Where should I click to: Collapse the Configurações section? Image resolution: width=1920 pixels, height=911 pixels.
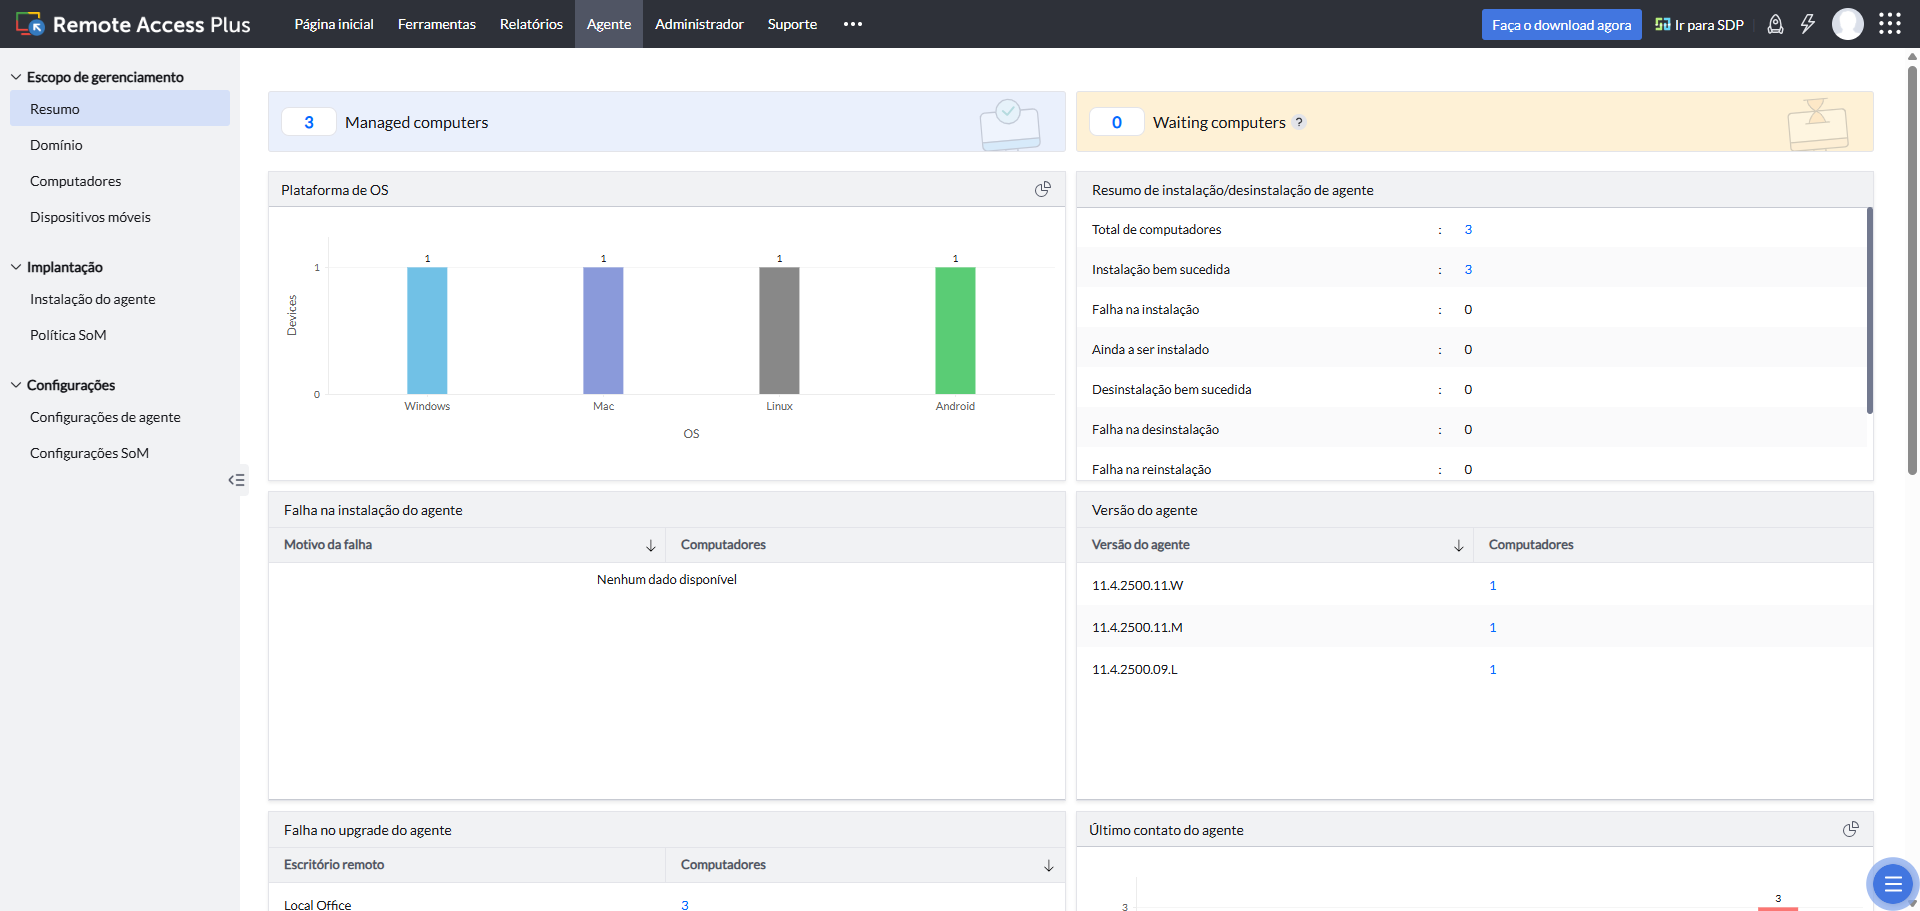16,385
